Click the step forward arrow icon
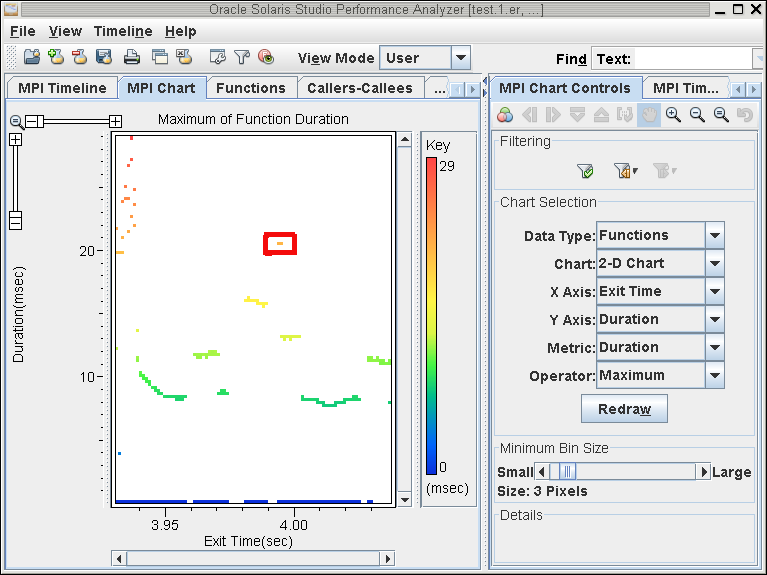Image resolution: width=767 pixels, height=575 pixels. tap(553, 115)
